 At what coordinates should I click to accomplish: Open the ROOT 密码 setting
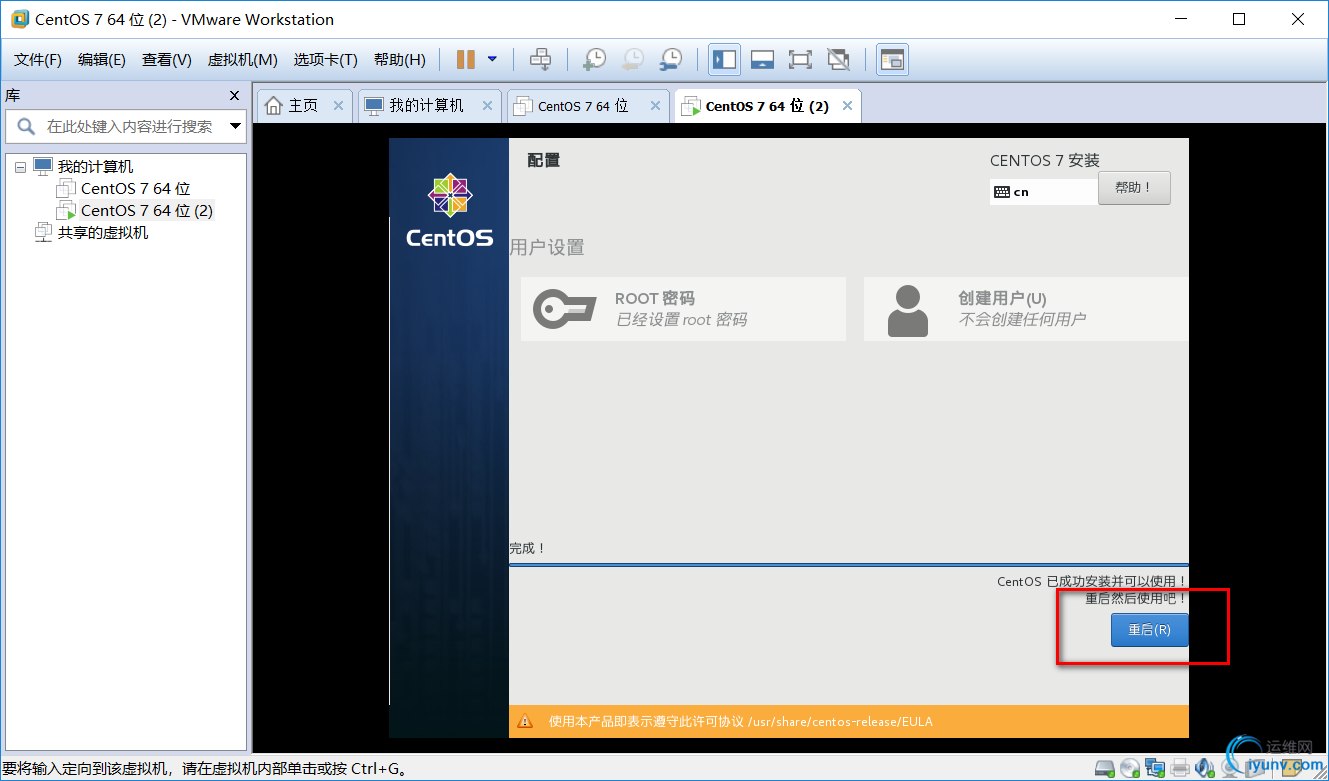683,309
